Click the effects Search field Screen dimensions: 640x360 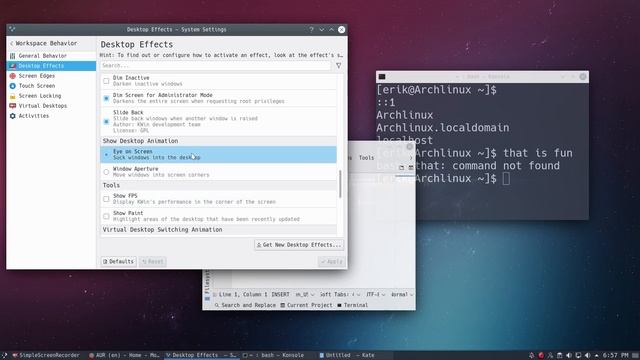216,65
